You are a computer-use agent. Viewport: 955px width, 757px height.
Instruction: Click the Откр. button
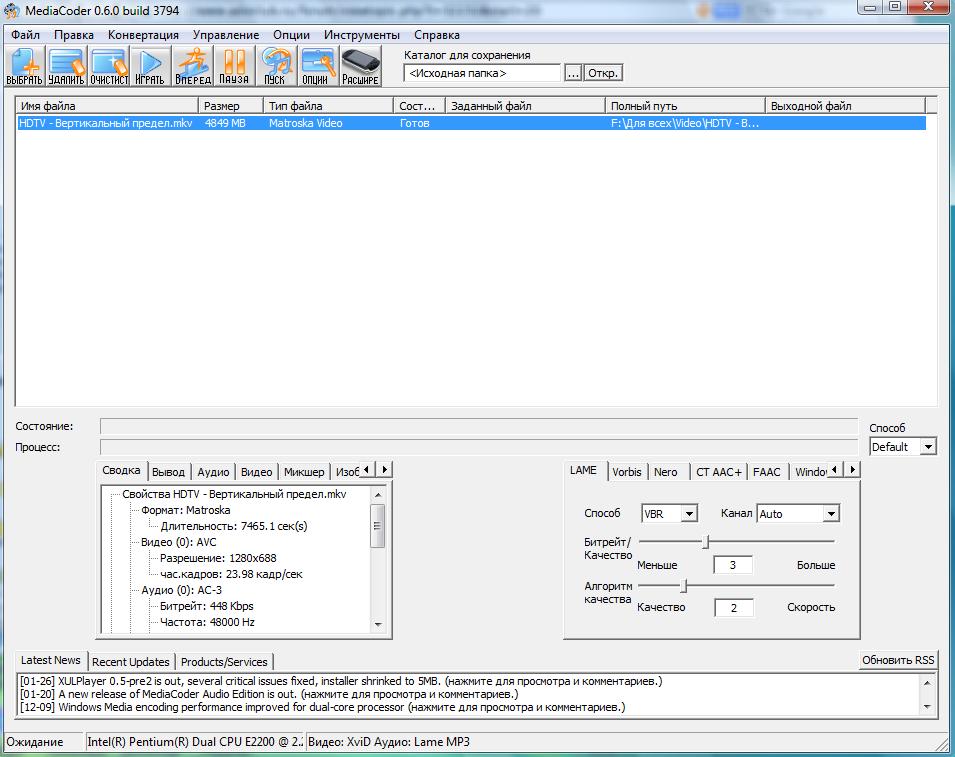(603, 73)
